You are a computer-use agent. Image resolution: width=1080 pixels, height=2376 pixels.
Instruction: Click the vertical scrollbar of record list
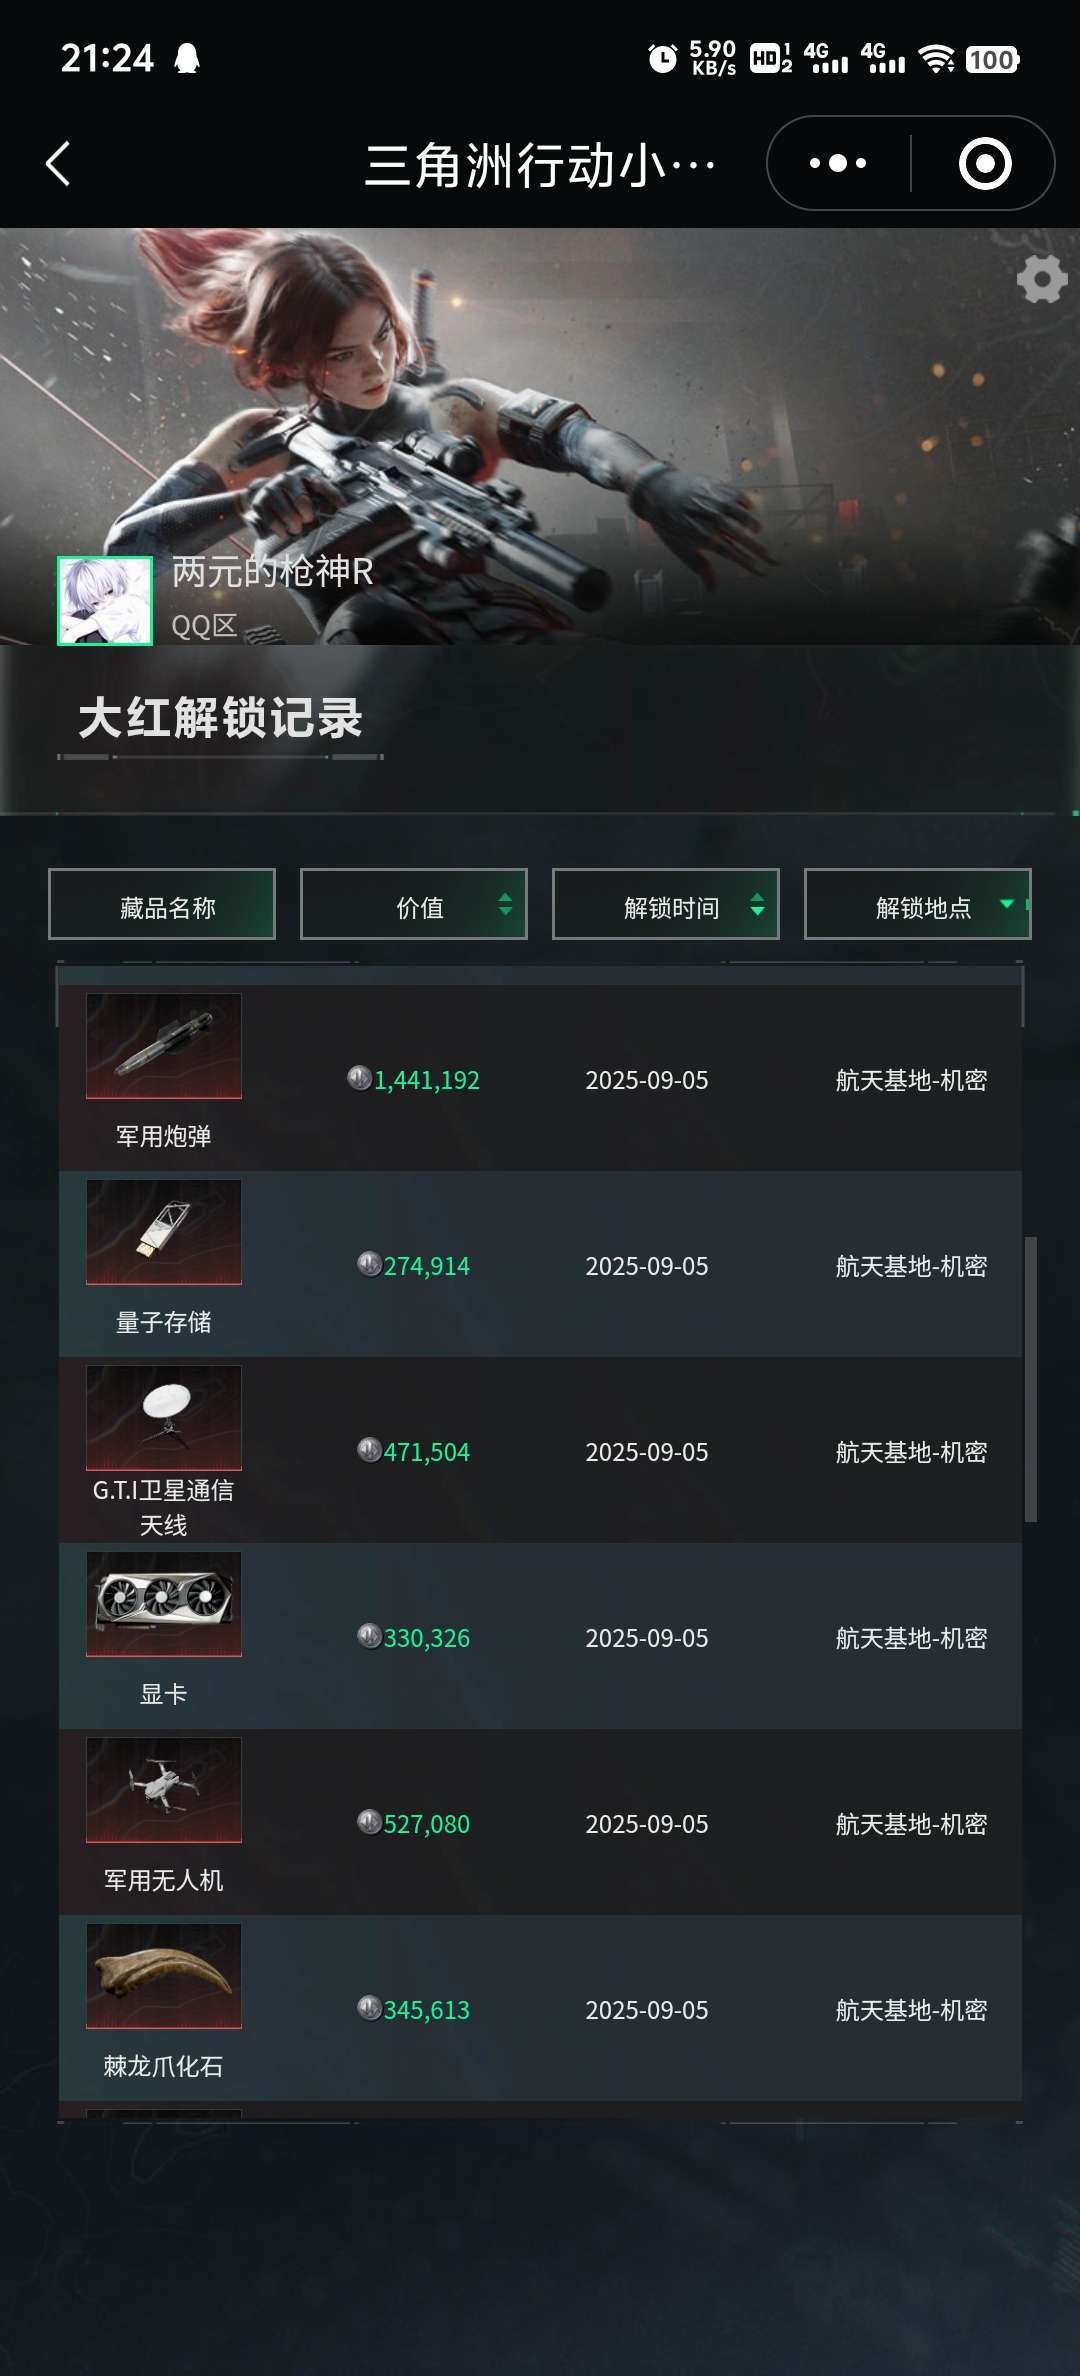click(1031, 1379)
